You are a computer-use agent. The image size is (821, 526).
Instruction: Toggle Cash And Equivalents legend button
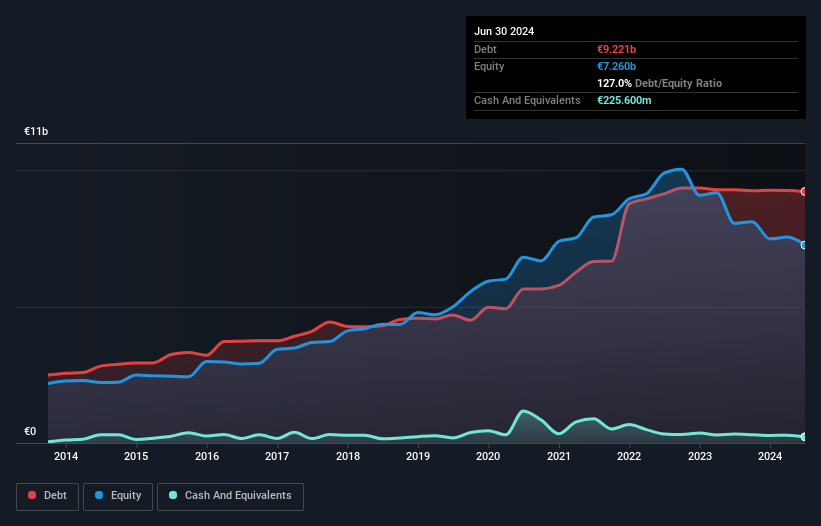[x=230, y=496]
